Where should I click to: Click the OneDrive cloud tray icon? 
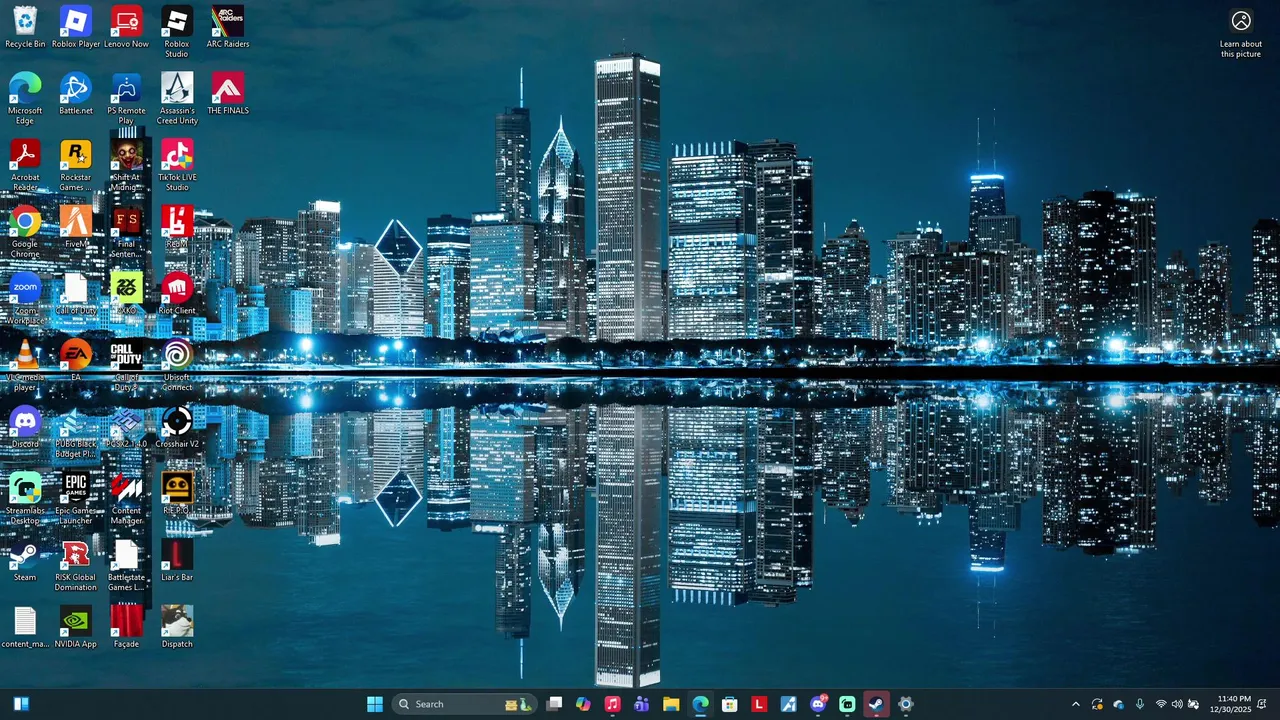pyautogui.click(x=1118, y=704)
